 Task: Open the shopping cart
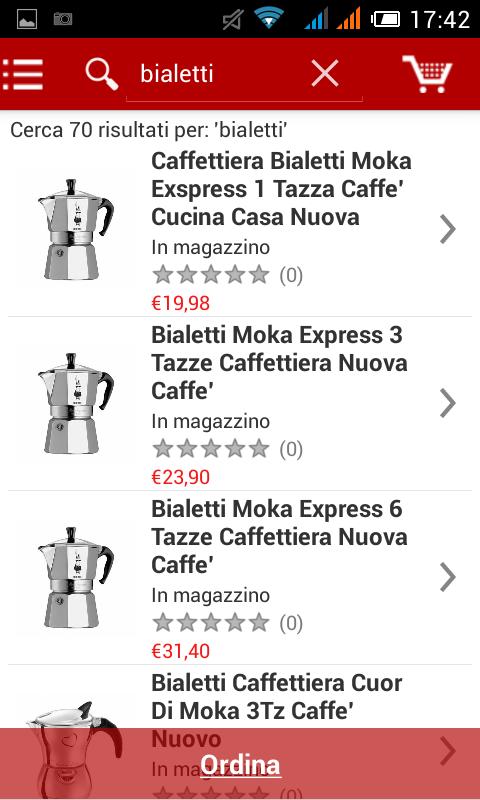(427, 74)
